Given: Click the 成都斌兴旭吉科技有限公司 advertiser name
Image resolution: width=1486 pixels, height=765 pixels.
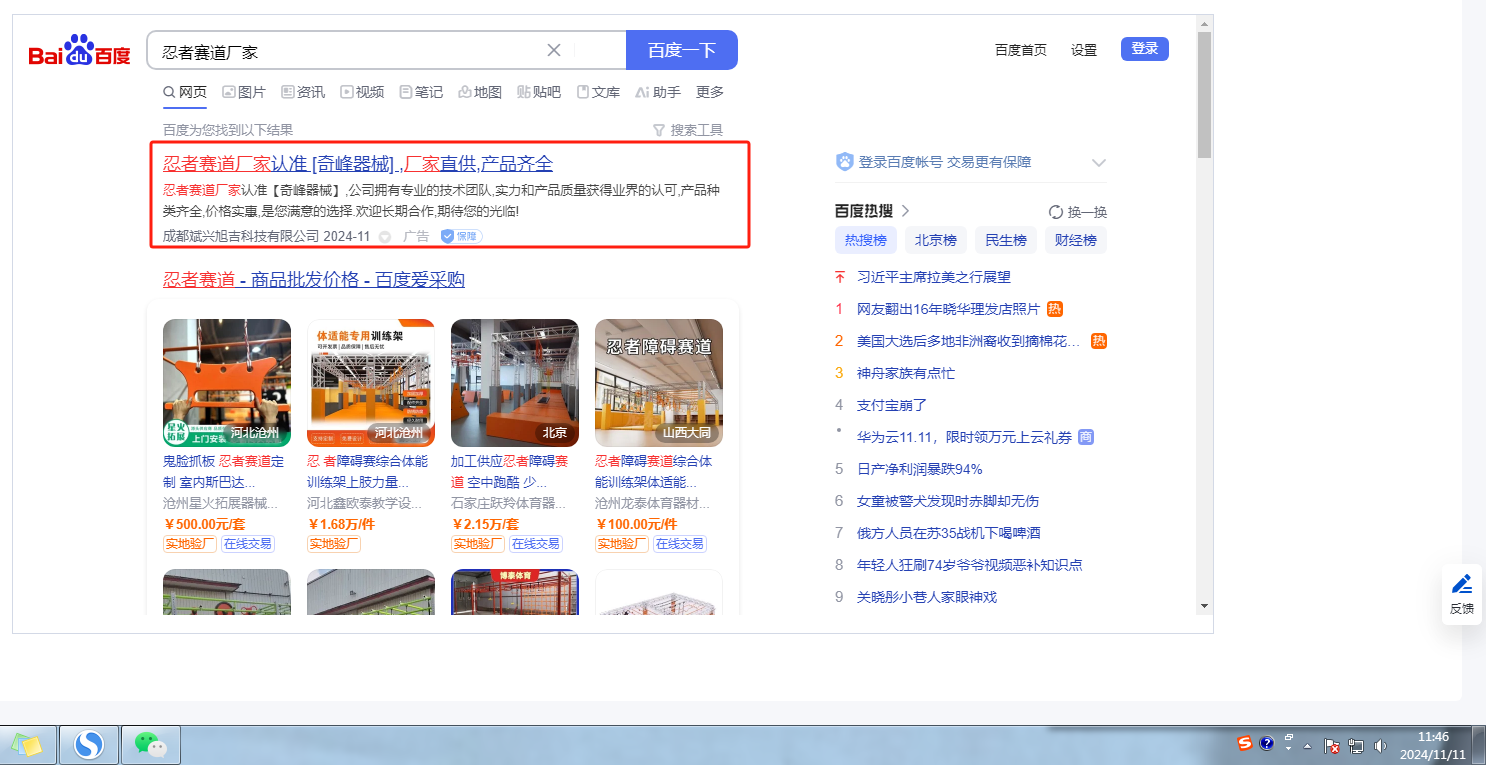Looking at the screenshot, I should pos(241,237).
